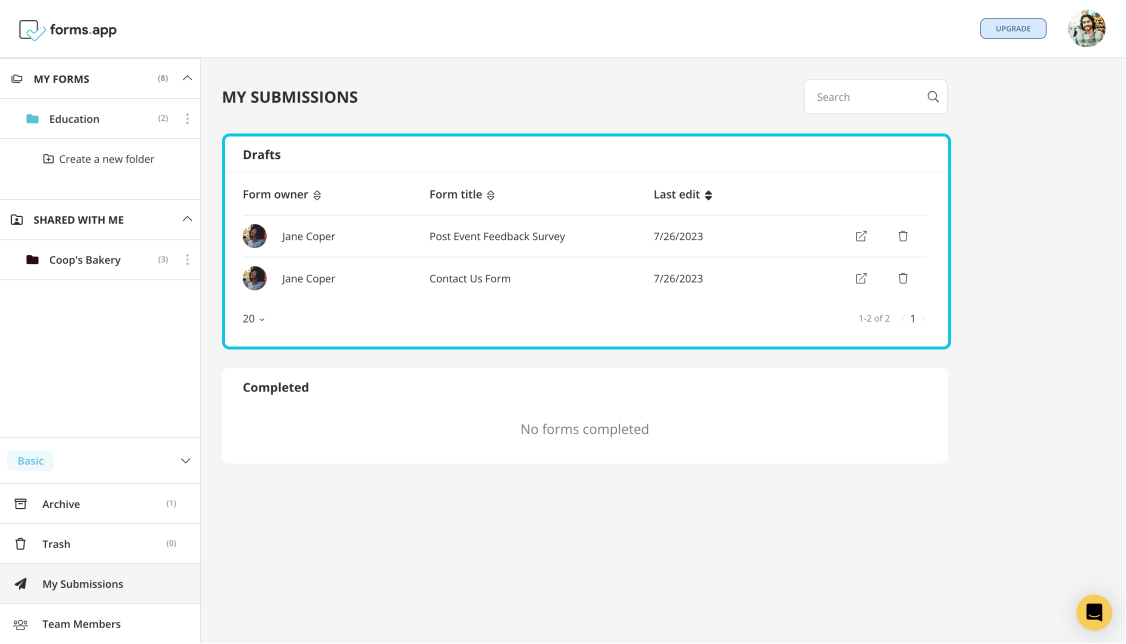
Task: Click the forms.app logo
Action: click(66, 29)
